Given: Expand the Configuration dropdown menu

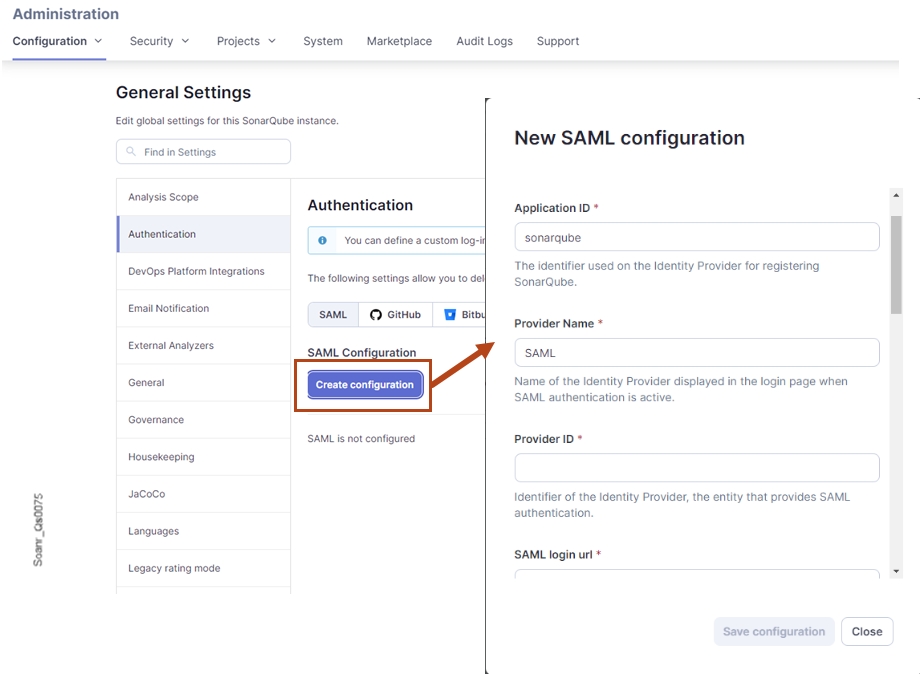Looking at the screenshot, I should pyautogui.click(x=98, y=41).
